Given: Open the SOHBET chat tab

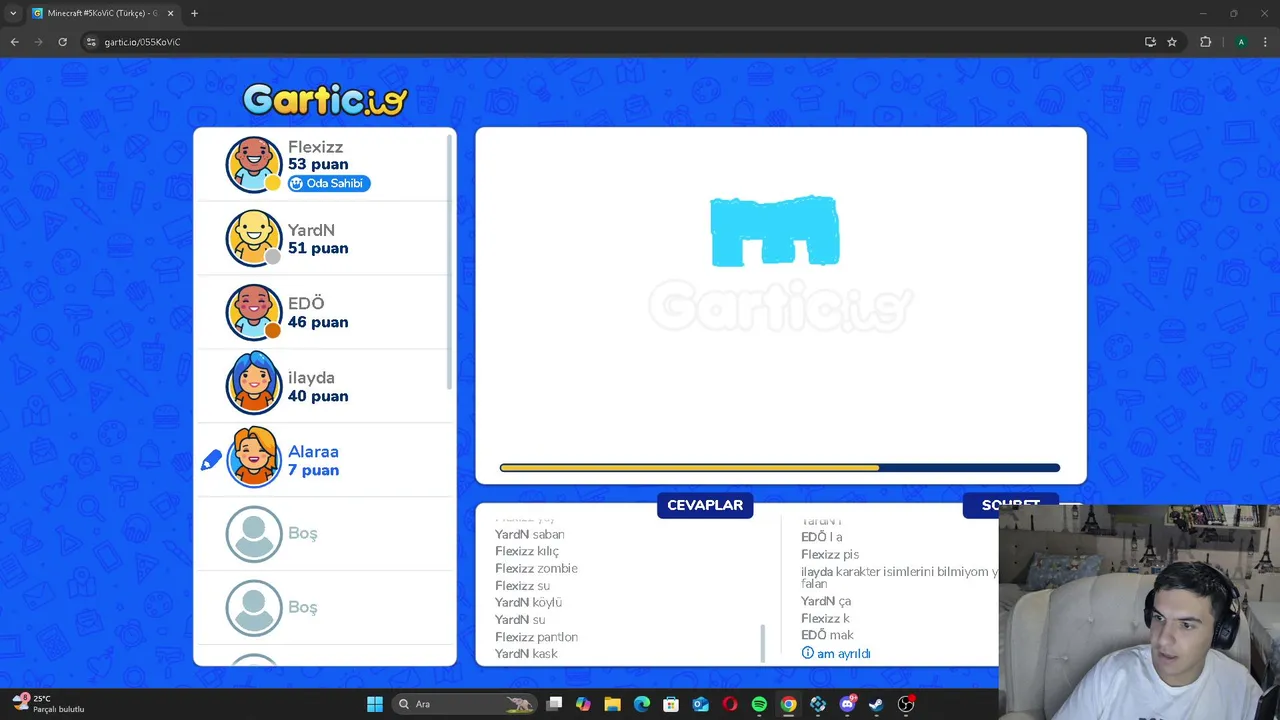Looking at the screenshot, I should click(x=1010, y=505).
